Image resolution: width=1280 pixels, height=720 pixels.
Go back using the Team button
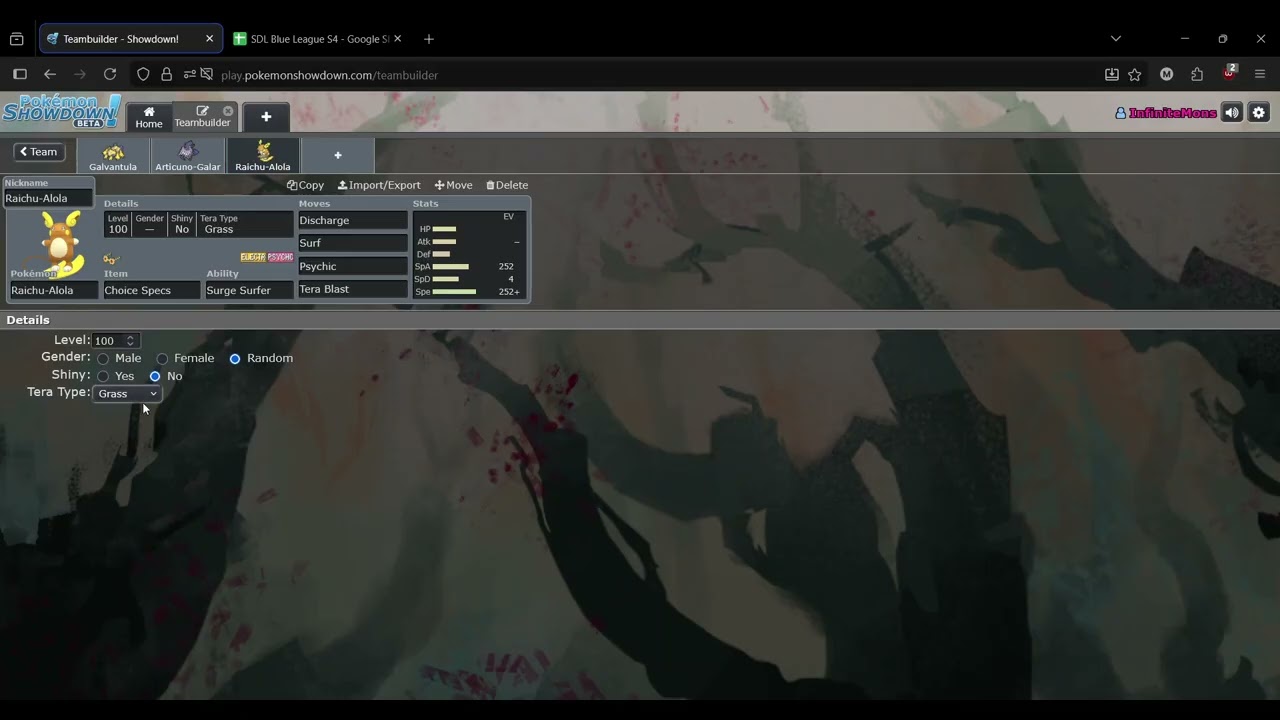[x=39, y=152]
